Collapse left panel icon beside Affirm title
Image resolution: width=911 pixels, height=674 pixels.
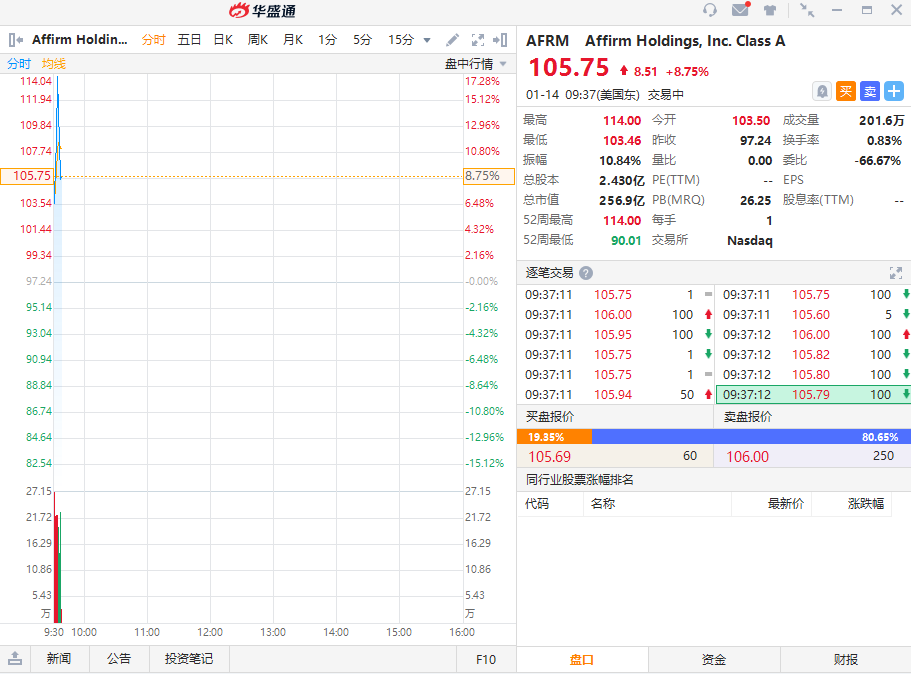pyautogui.click(x=16, y=40)
